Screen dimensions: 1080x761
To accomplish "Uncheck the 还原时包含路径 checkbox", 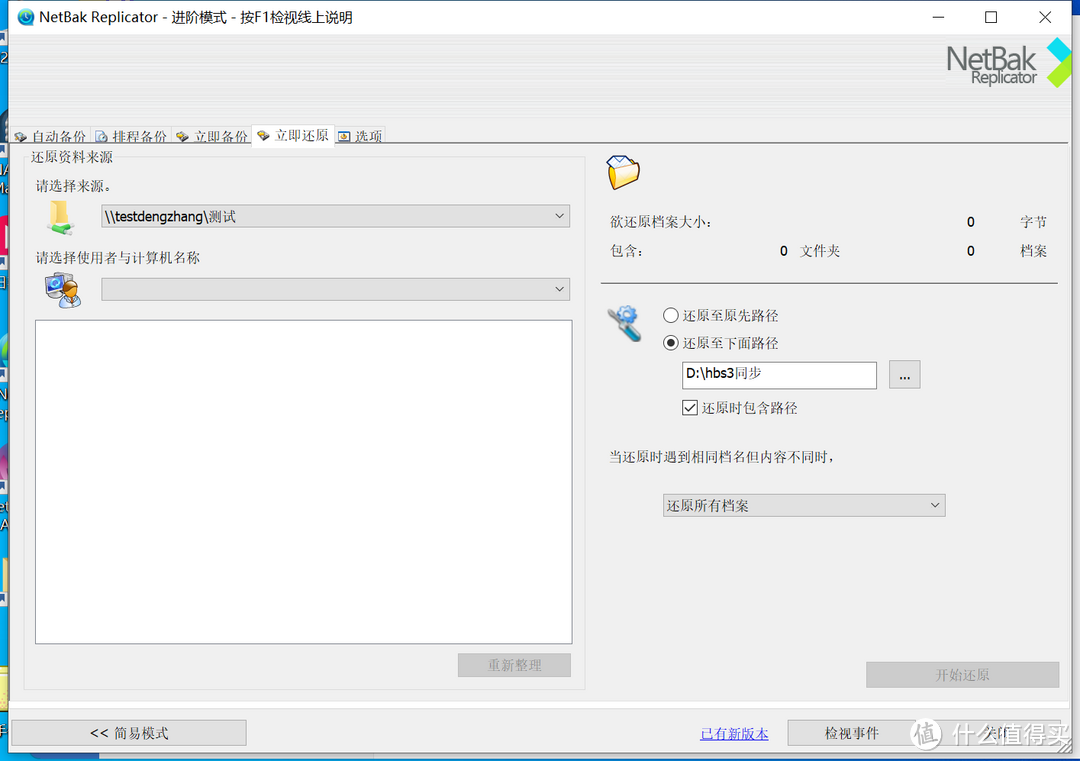I will pos(689,407).
